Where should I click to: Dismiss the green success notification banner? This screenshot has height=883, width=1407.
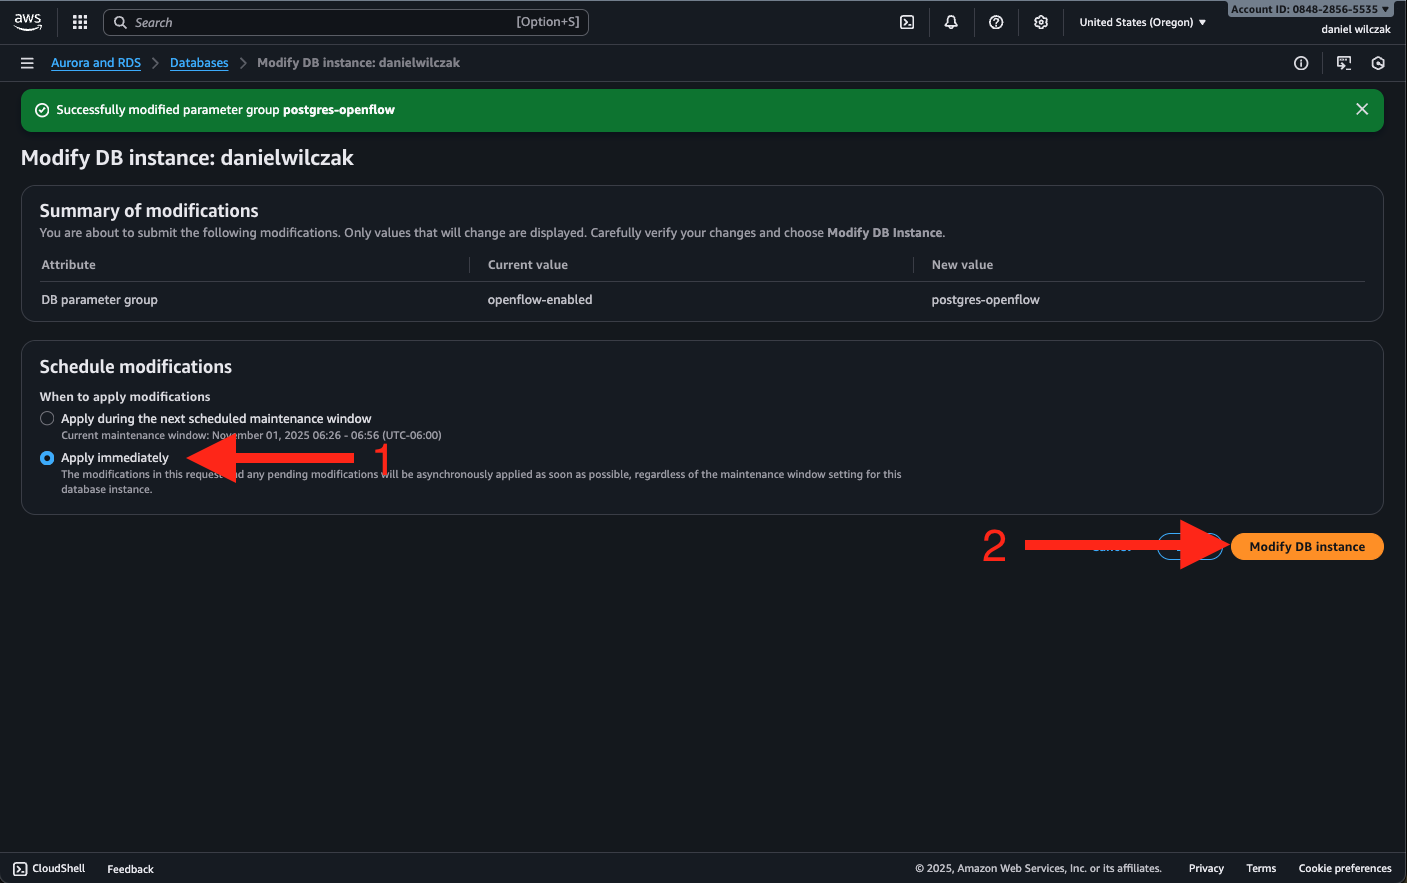(x=1361, y=110)
